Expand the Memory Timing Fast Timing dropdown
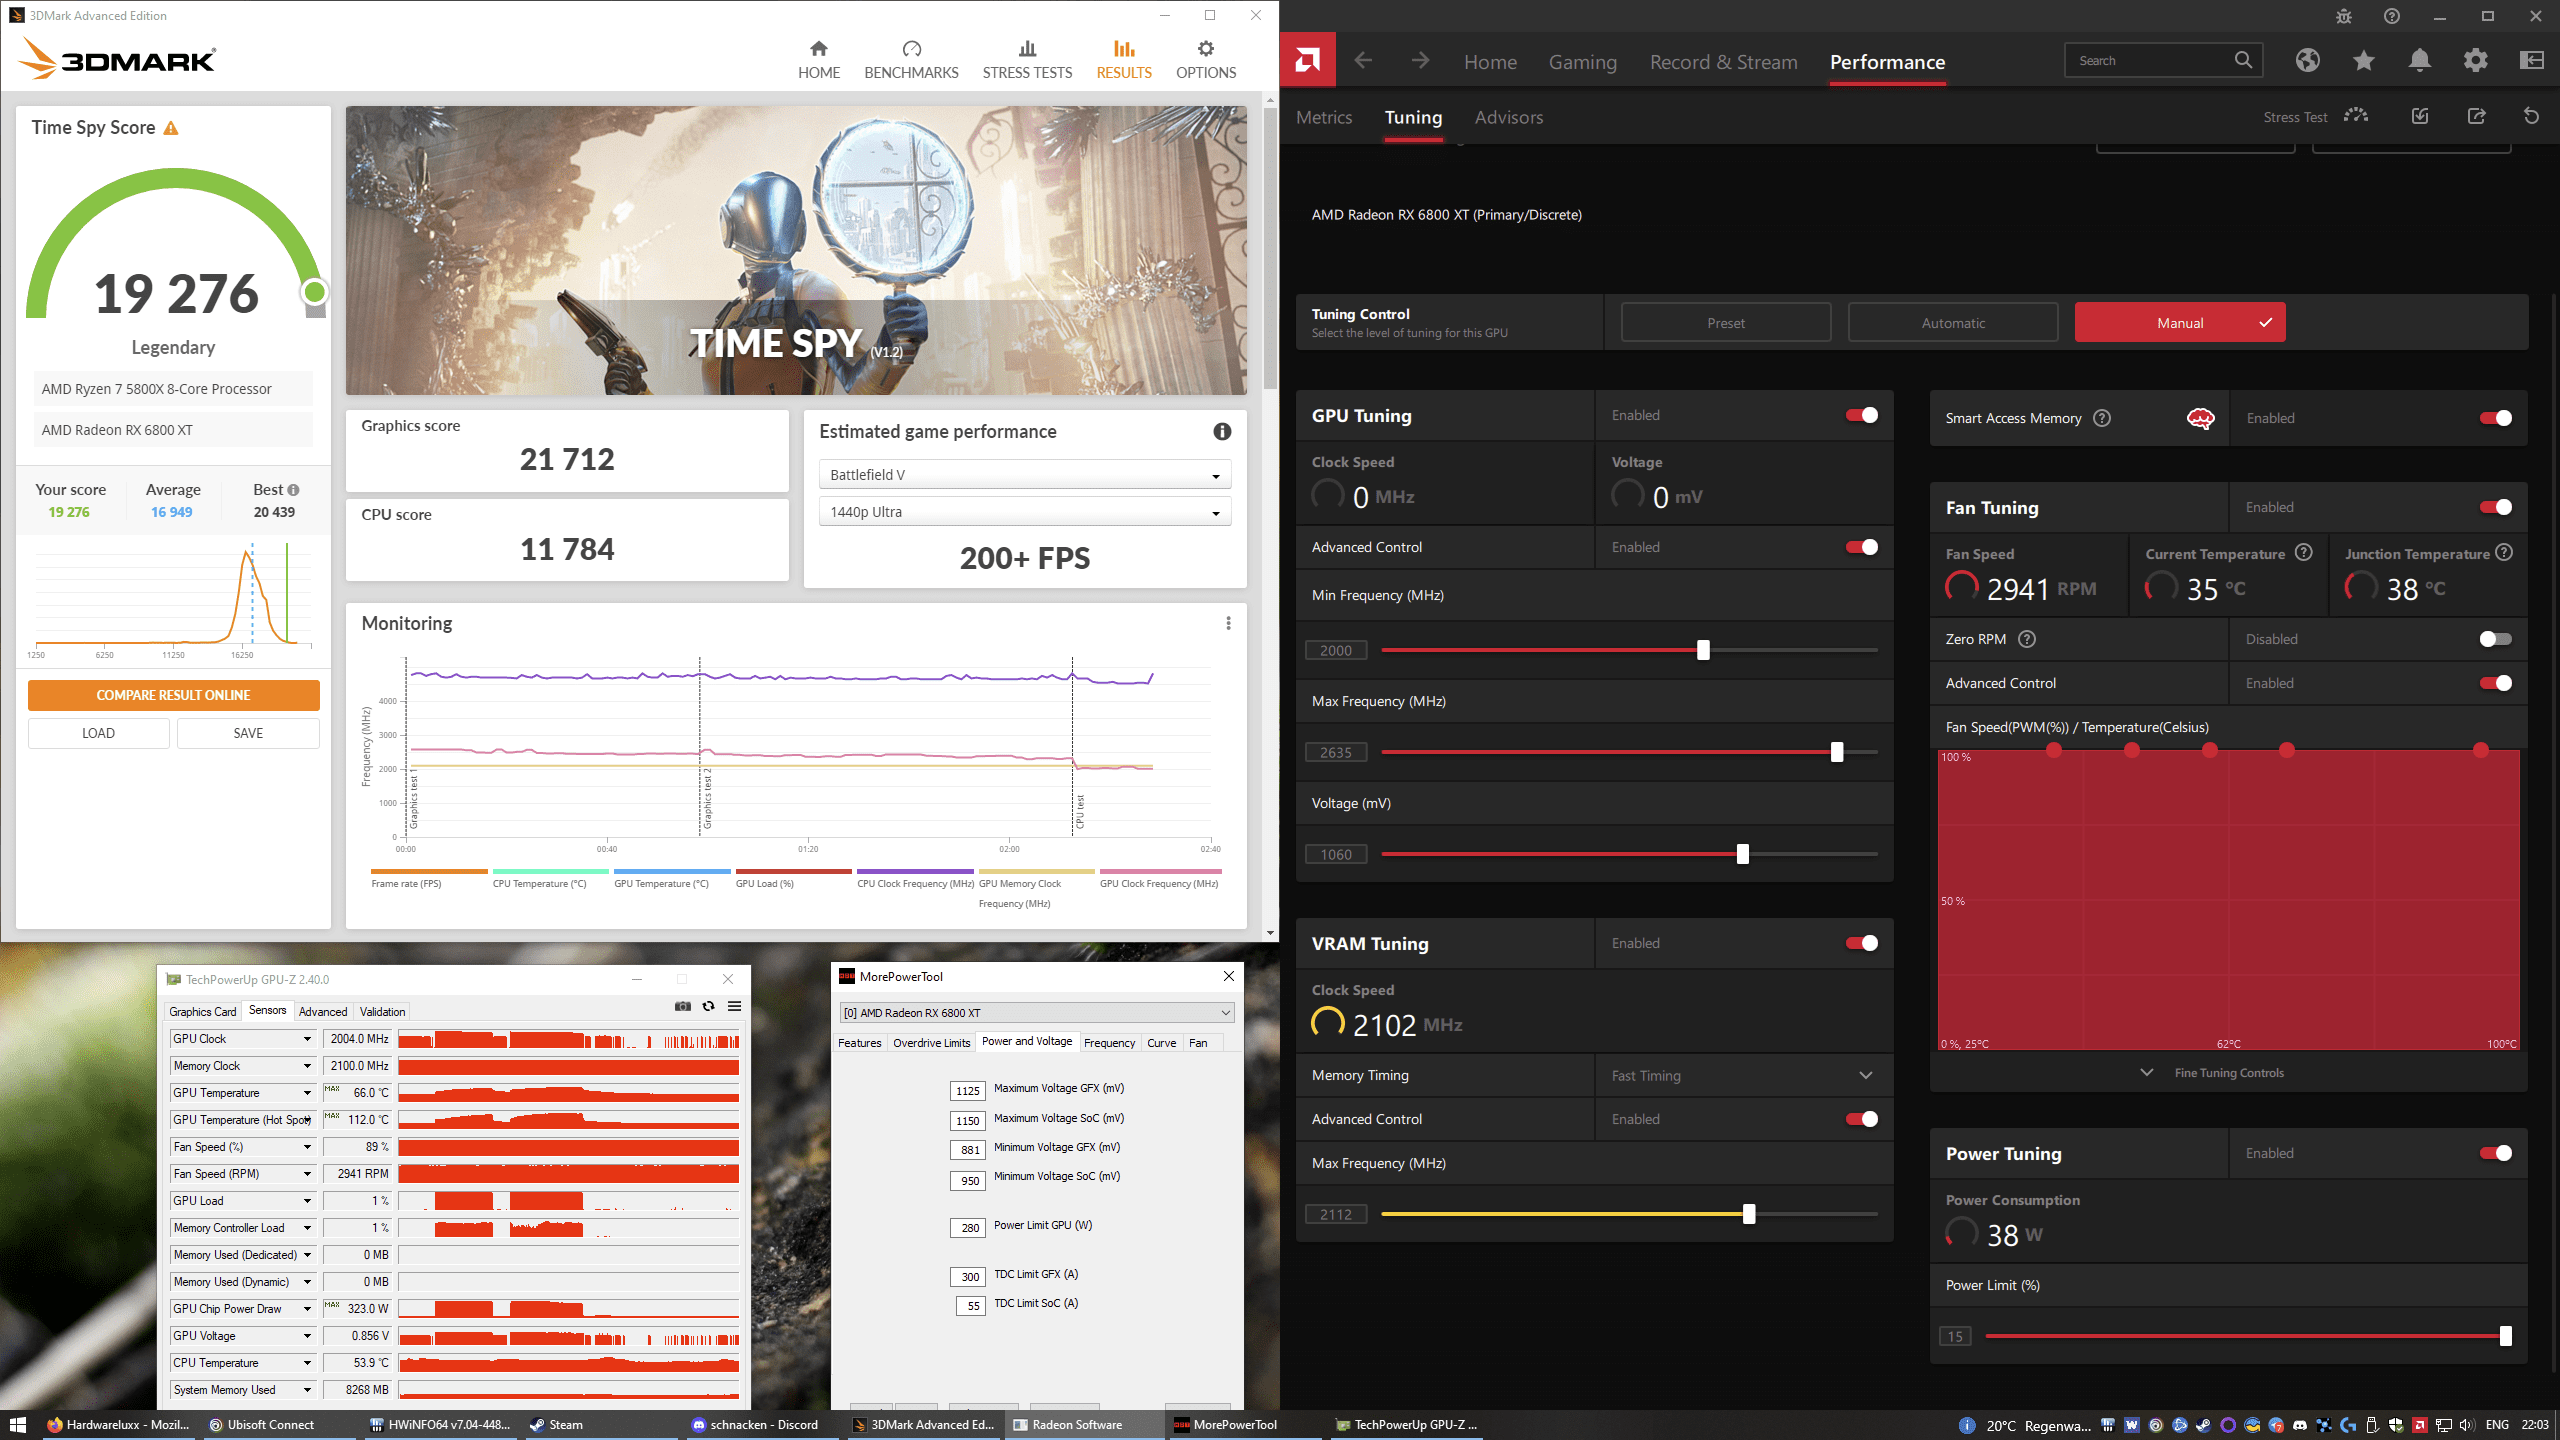The width and height of the screenshot is (2560, 1440). point(1865,1075)
